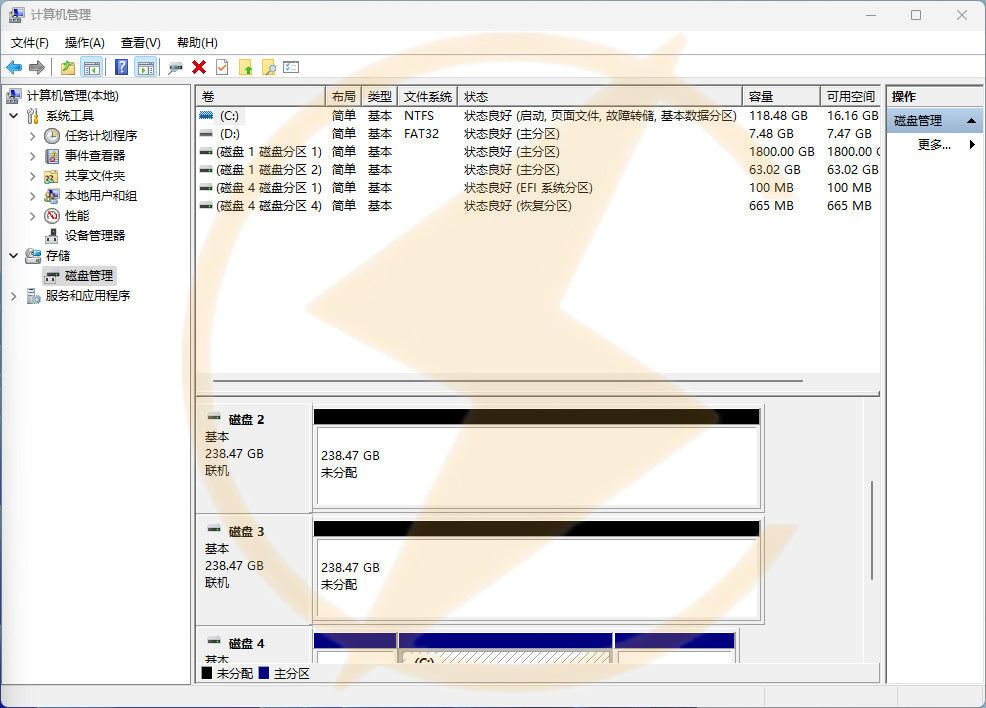Expand the 任务计划程序 node
This screenshot has width=986, height=708.
32,136
